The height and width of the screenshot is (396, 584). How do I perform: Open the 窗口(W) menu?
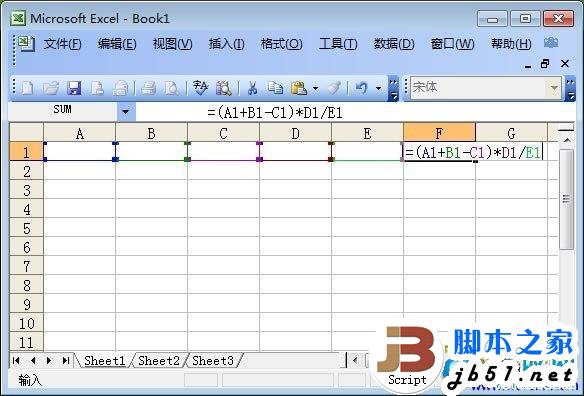pyautogui.click(x=453, y=44)
